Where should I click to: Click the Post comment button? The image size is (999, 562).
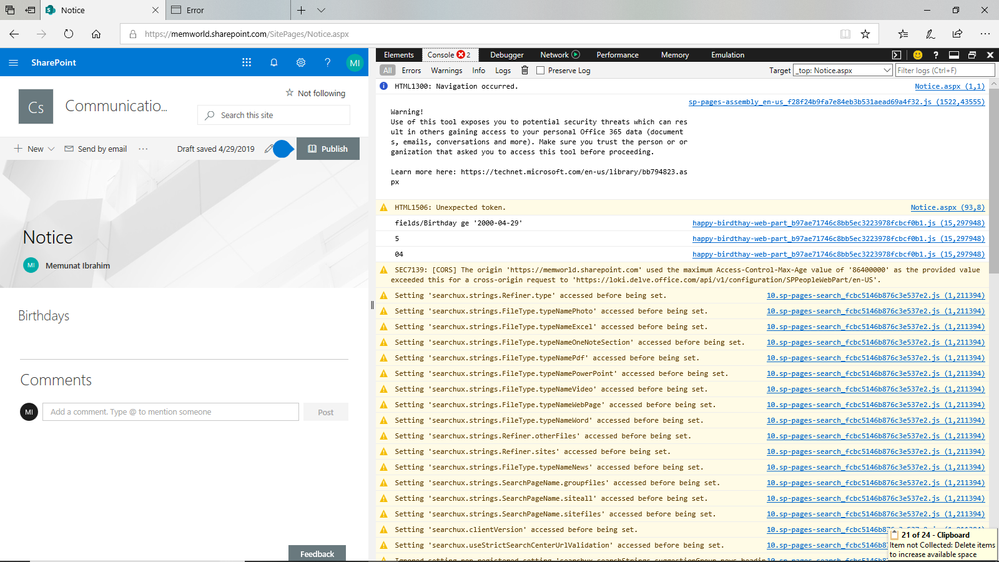point(326,412)
